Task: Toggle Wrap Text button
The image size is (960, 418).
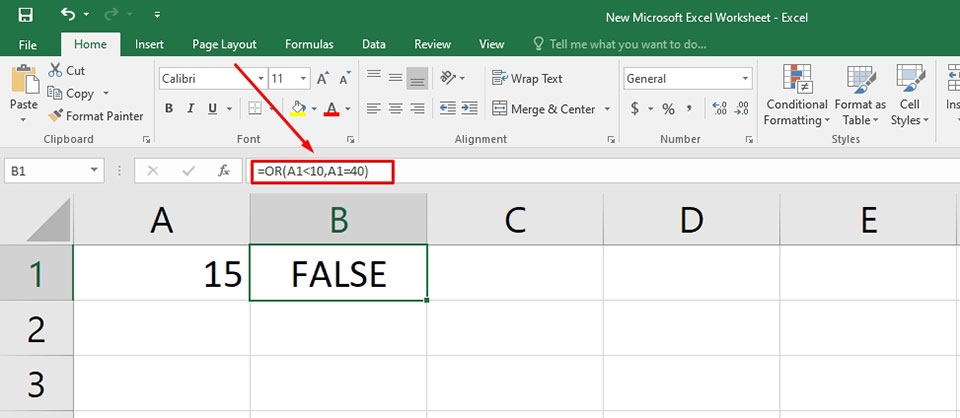Action: click(x=527, y=78)
